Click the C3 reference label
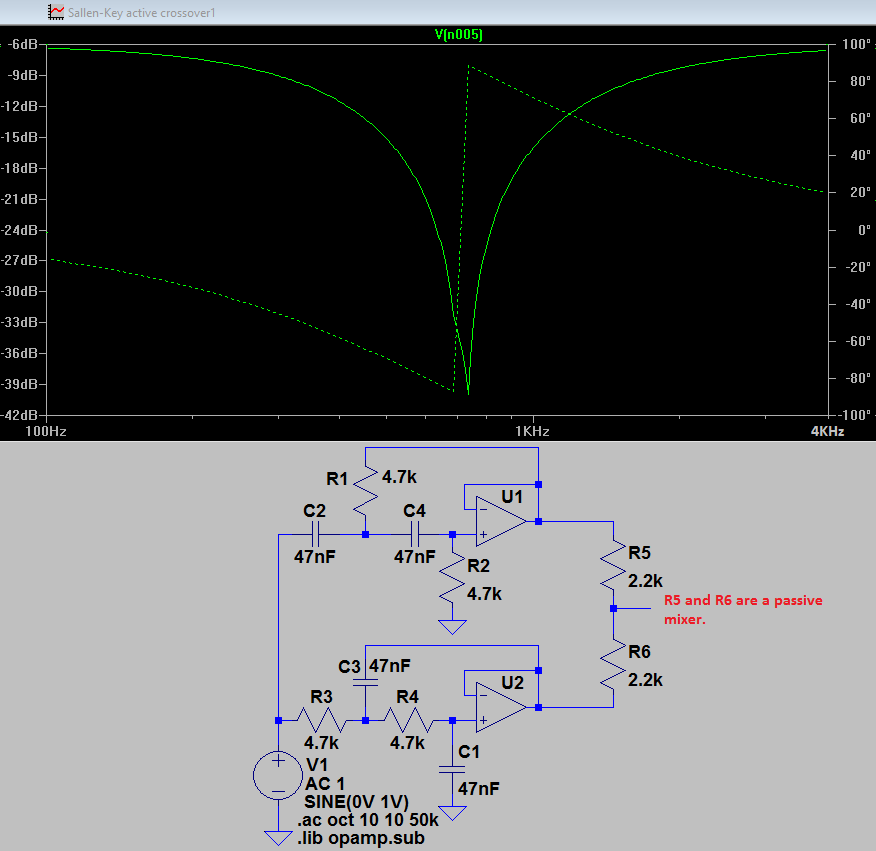The image size is (876, 851). (x=349, y=667)
